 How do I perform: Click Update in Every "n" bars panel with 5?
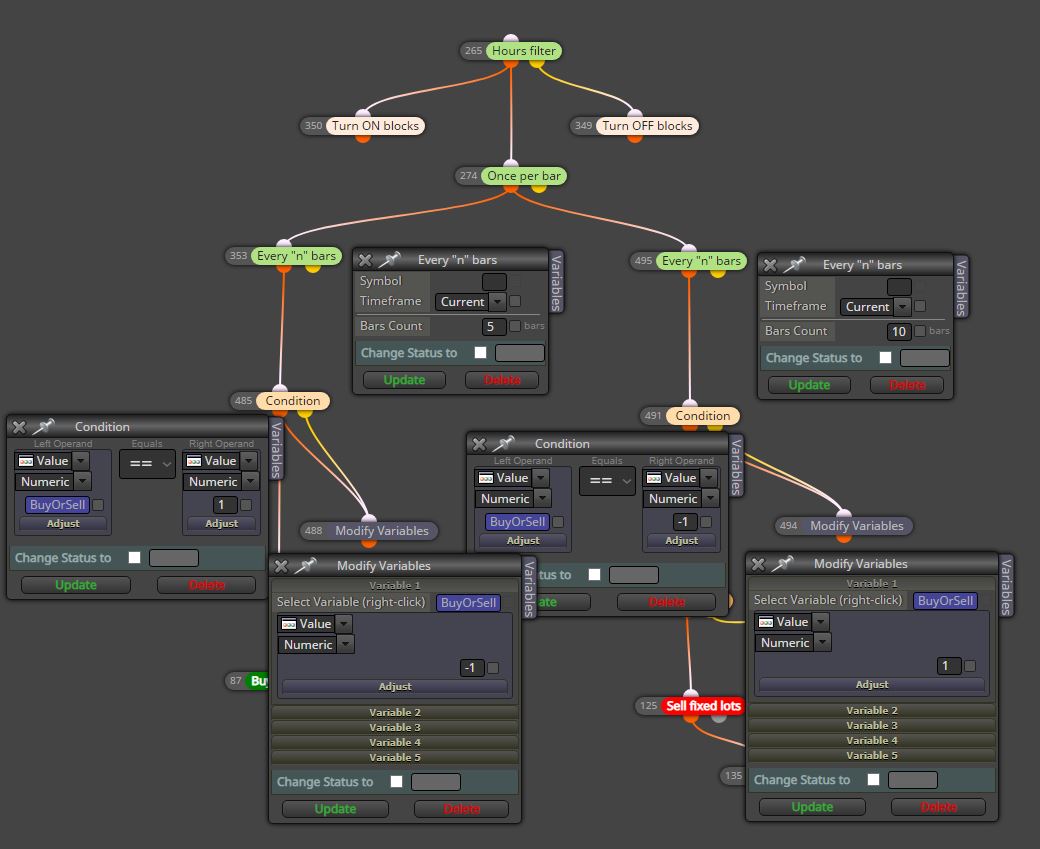tap(405, 380)
